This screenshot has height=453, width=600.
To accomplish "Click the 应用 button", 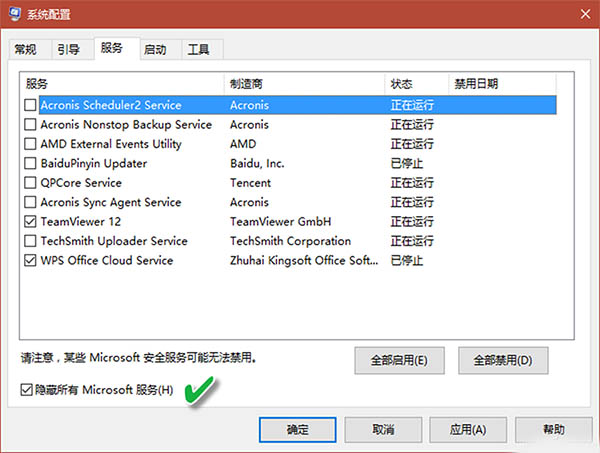I will click(x=467, y=429).
